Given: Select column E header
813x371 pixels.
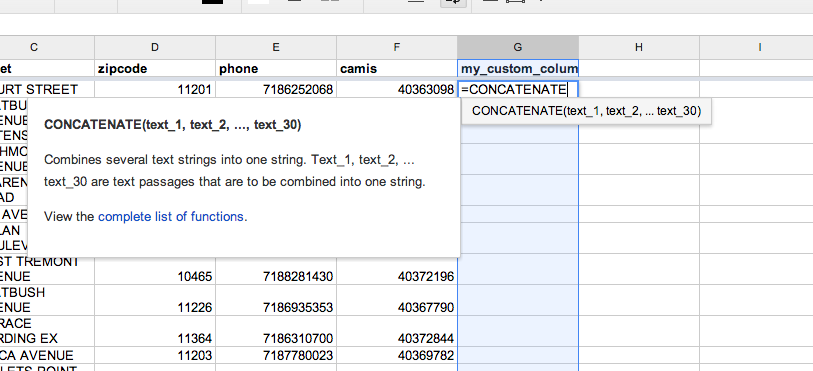Looking at the screenshot, I should 276,47.
